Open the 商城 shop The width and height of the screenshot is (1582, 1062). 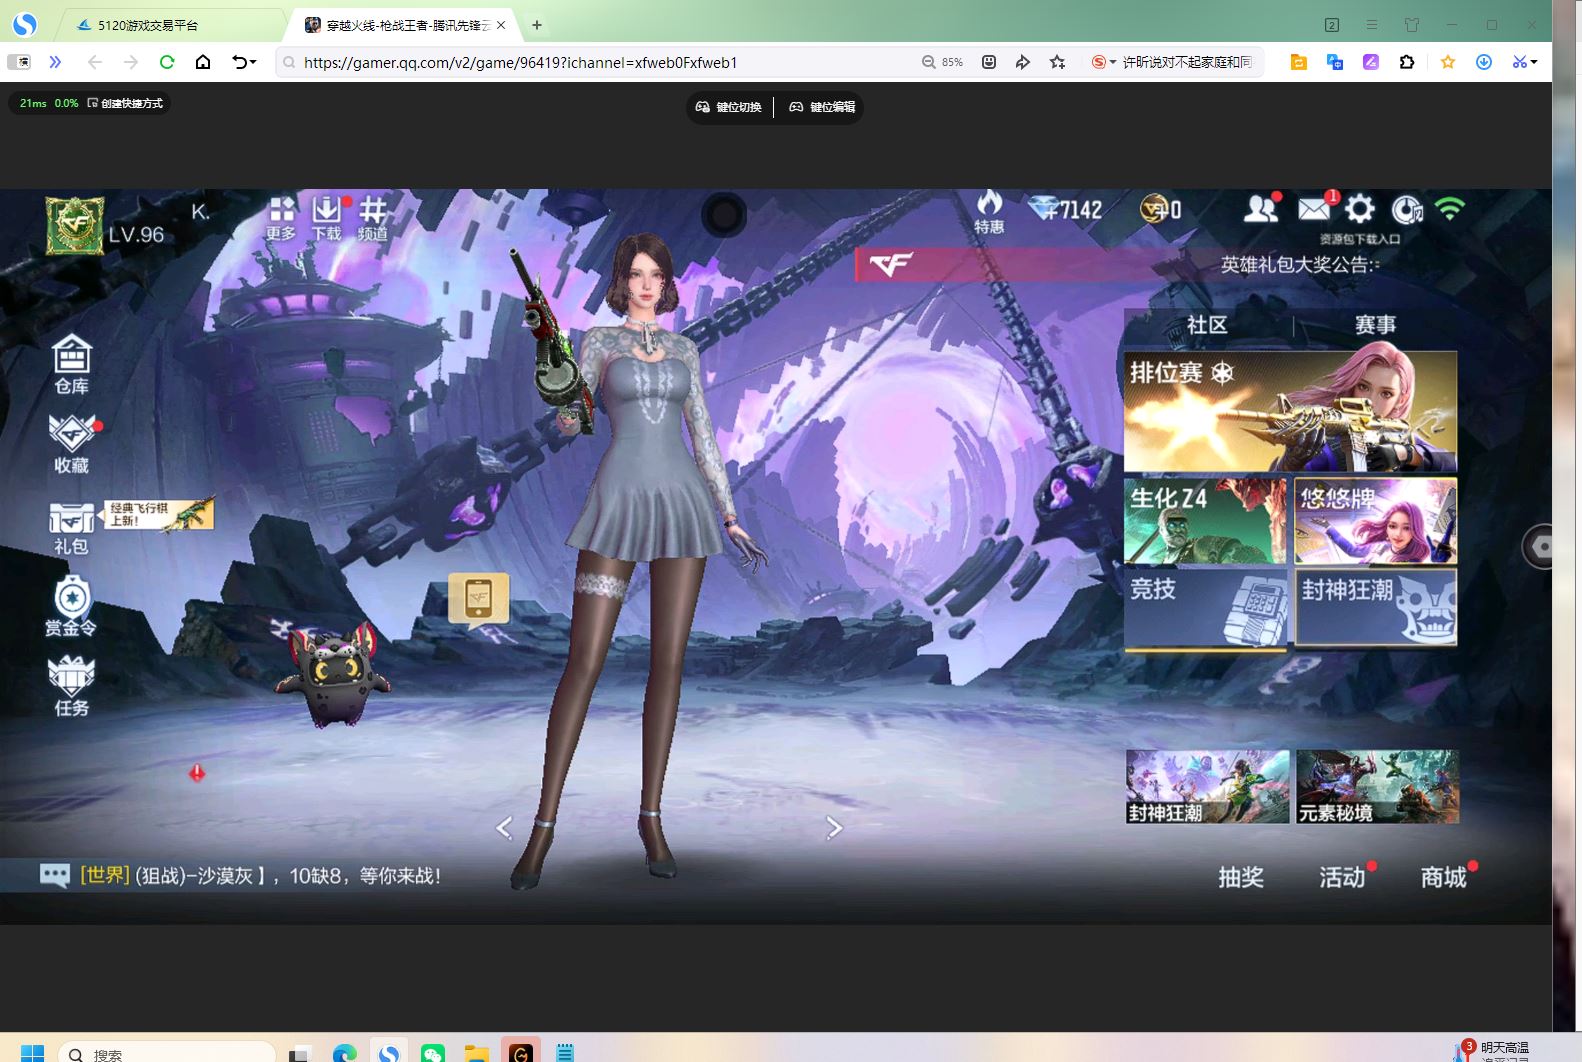click(x=1443, y=877)
